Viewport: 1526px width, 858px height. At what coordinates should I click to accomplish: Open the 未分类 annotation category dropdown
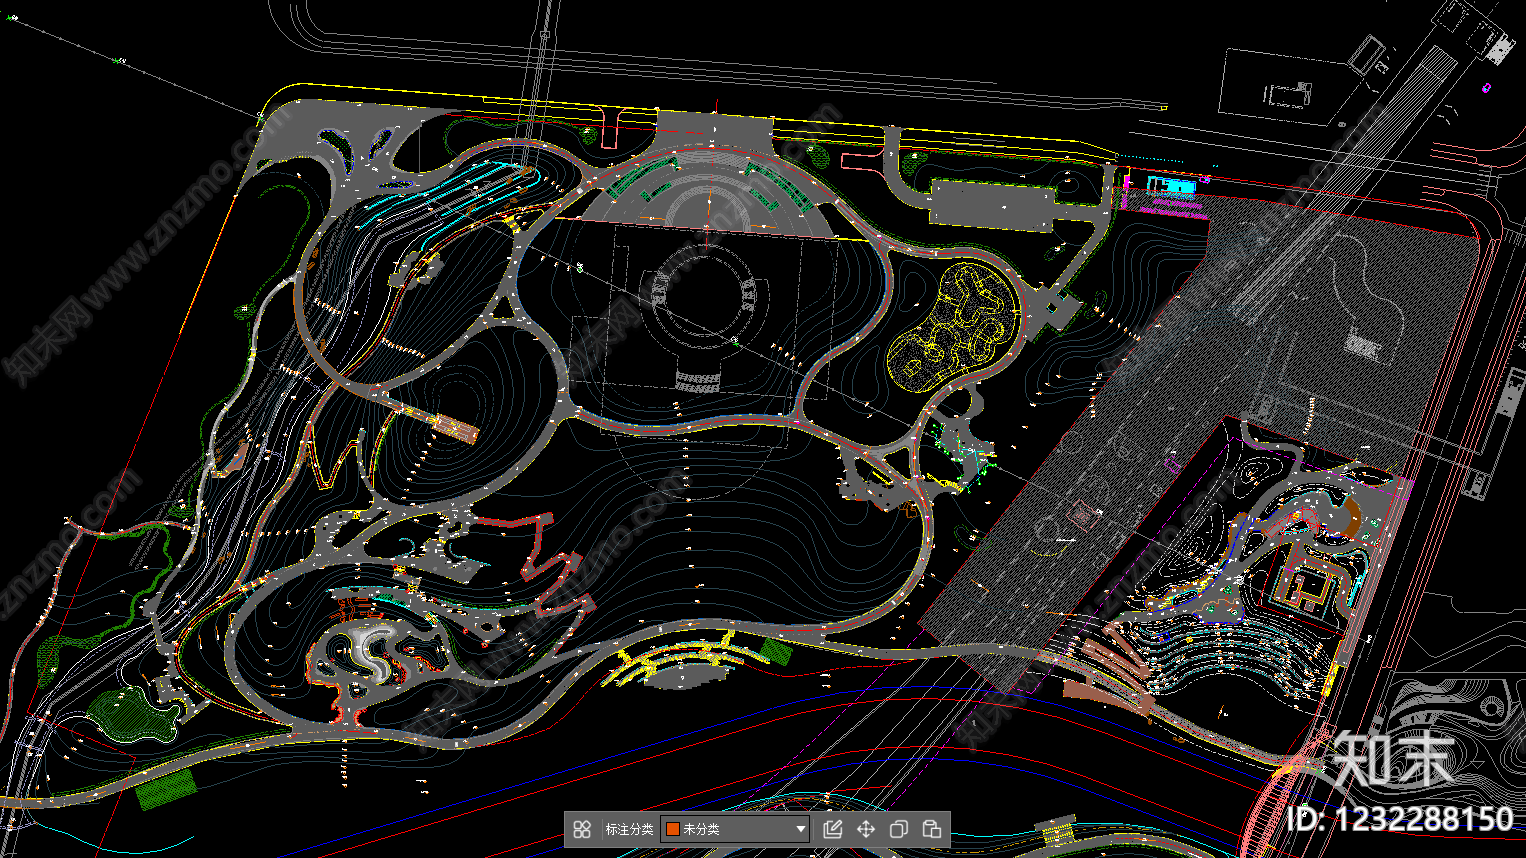pyautogui.click(x=735, y=829)
